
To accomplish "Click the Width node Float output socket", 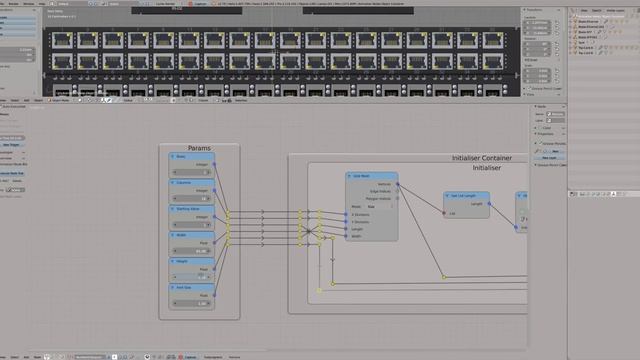I will 214,243.
